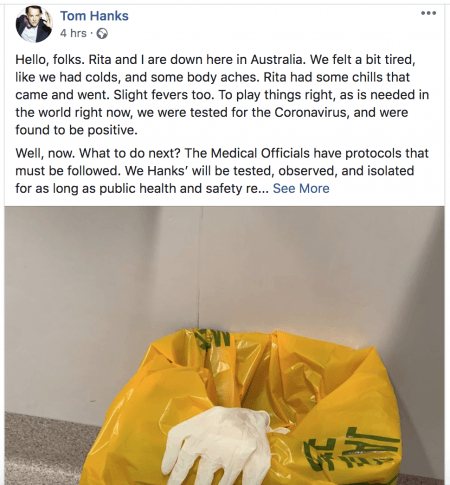Image resolution: width=450 pixels, height=485 pixels.
Task: Open the three-dot post options menu
Action: (x=428, y=13)
